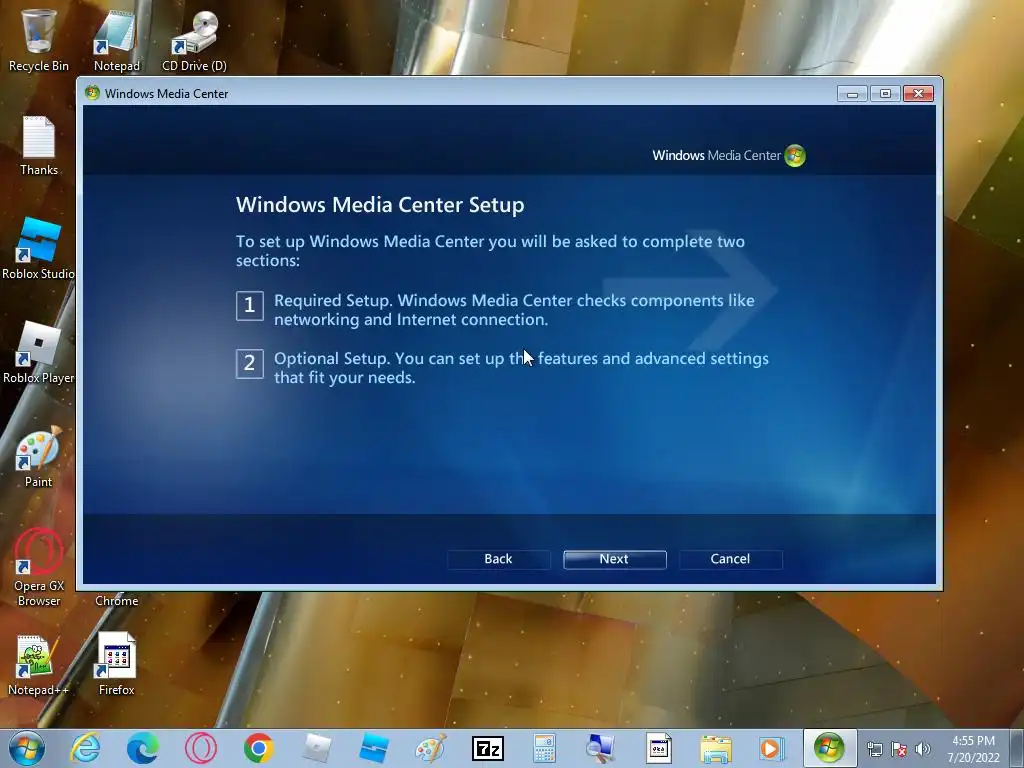Open Windows Explorer from the taskbar
1024x768 pixels.
(716, 748)
